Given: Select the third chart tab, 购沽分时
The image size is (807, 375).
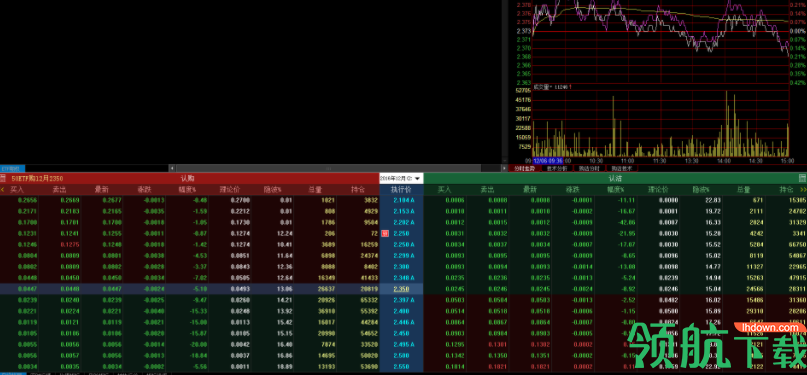Looking at the screenshot, I should coord(589,168).
